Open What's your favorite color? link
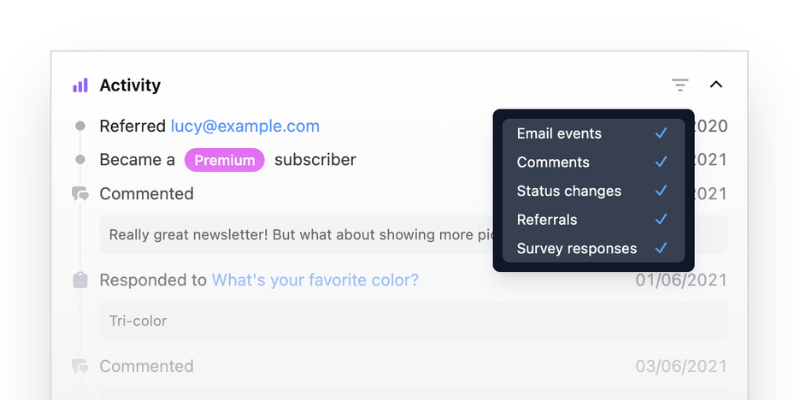The image size is (800, 400). [x=315, y=280]
